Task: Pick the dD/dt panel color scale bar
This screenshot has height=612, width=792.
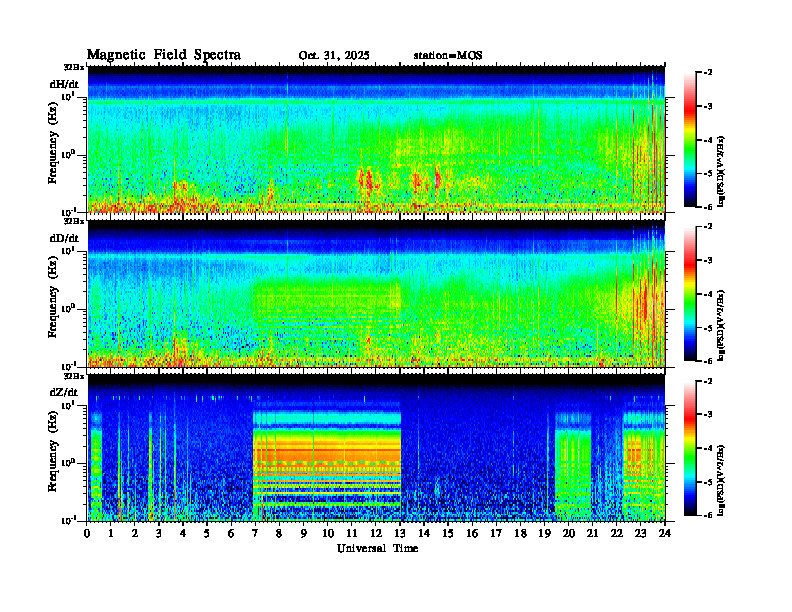Action: coord(690,294)
